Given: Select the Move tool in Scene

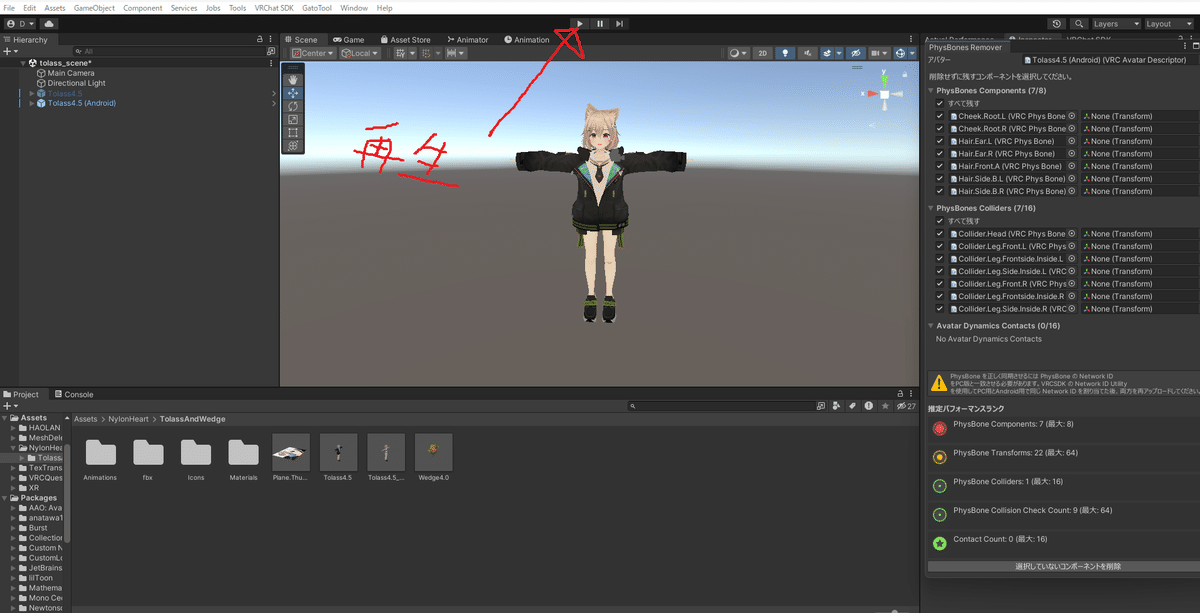Looking at the screenshot, I should (x=293, y=92).
